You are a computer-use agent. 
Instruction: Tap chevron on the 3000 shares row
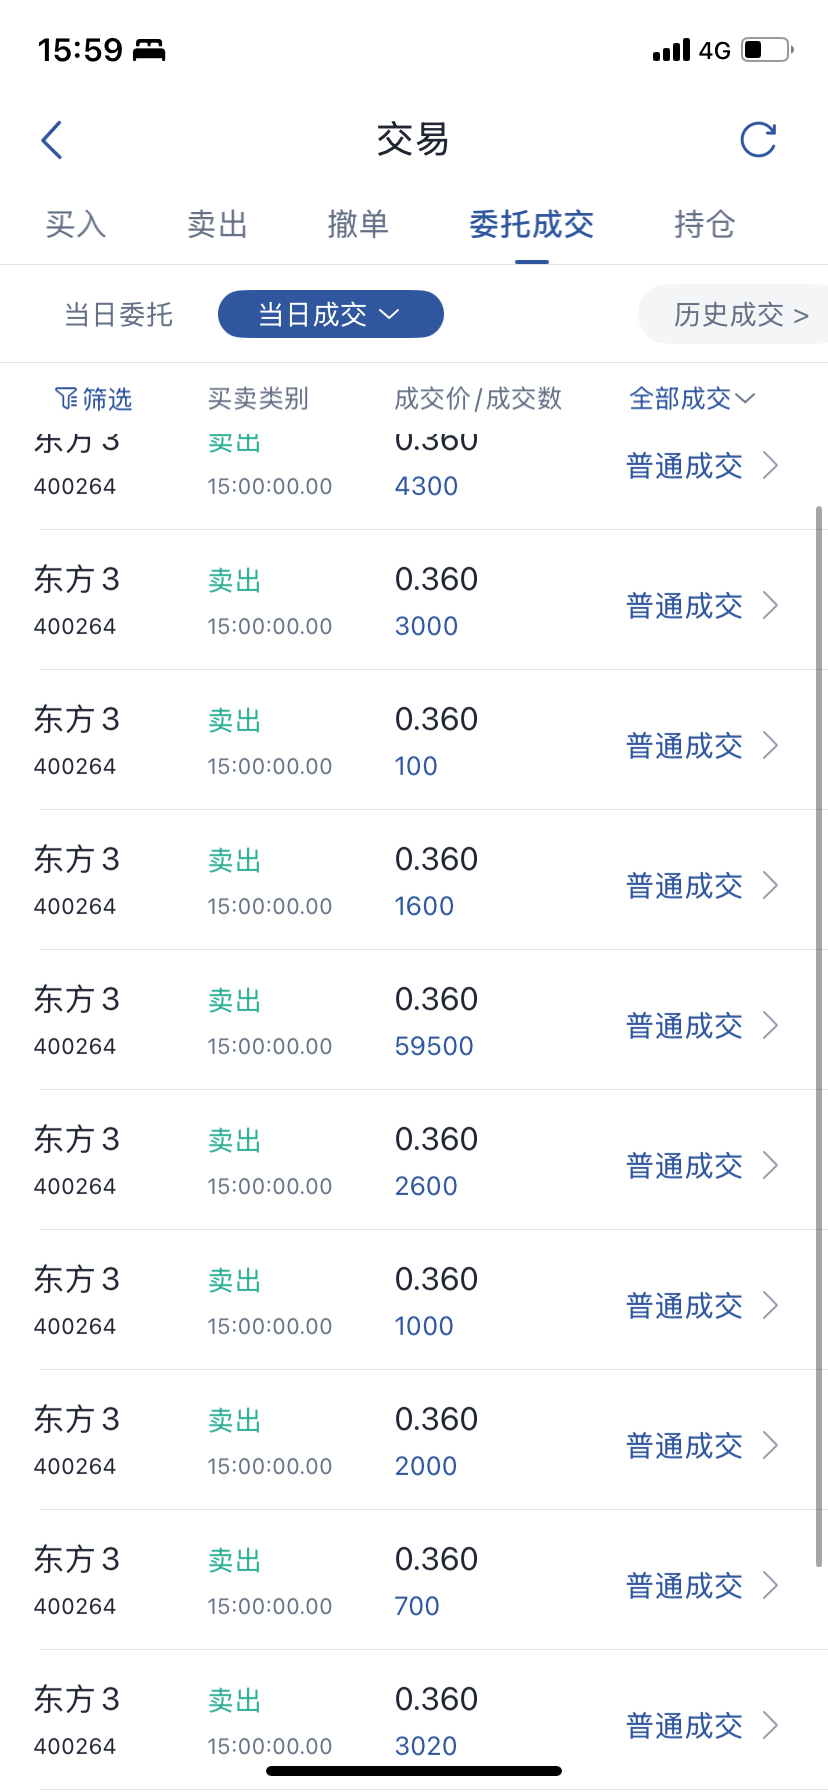[770, 605]
